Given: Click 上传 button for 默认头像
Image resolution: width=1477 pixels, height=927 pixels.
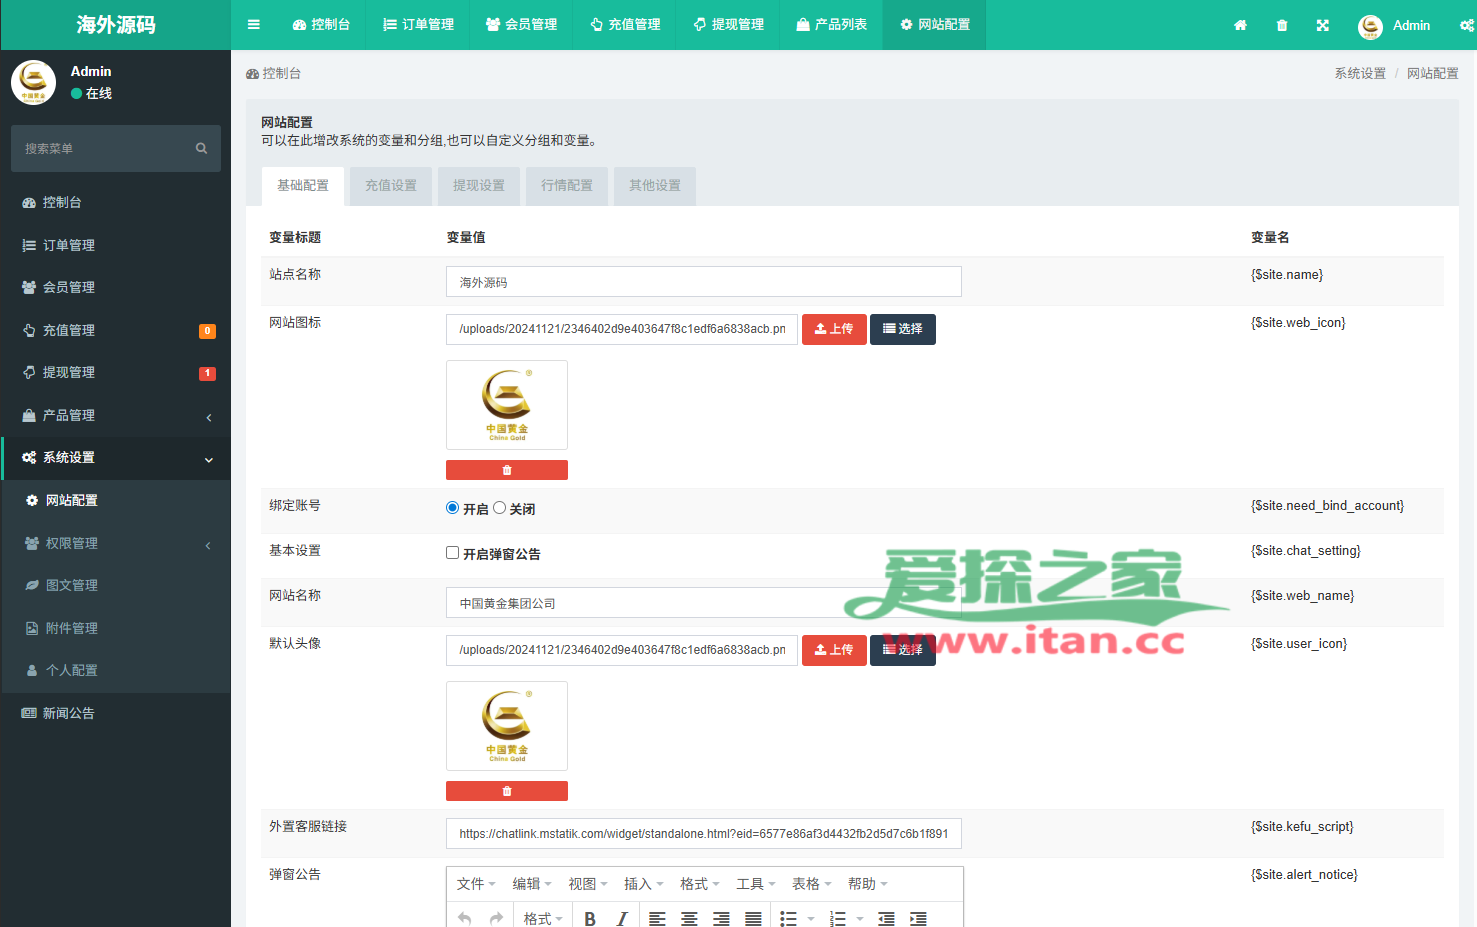Looking at the screenshot, I should [x=834, y=650].
